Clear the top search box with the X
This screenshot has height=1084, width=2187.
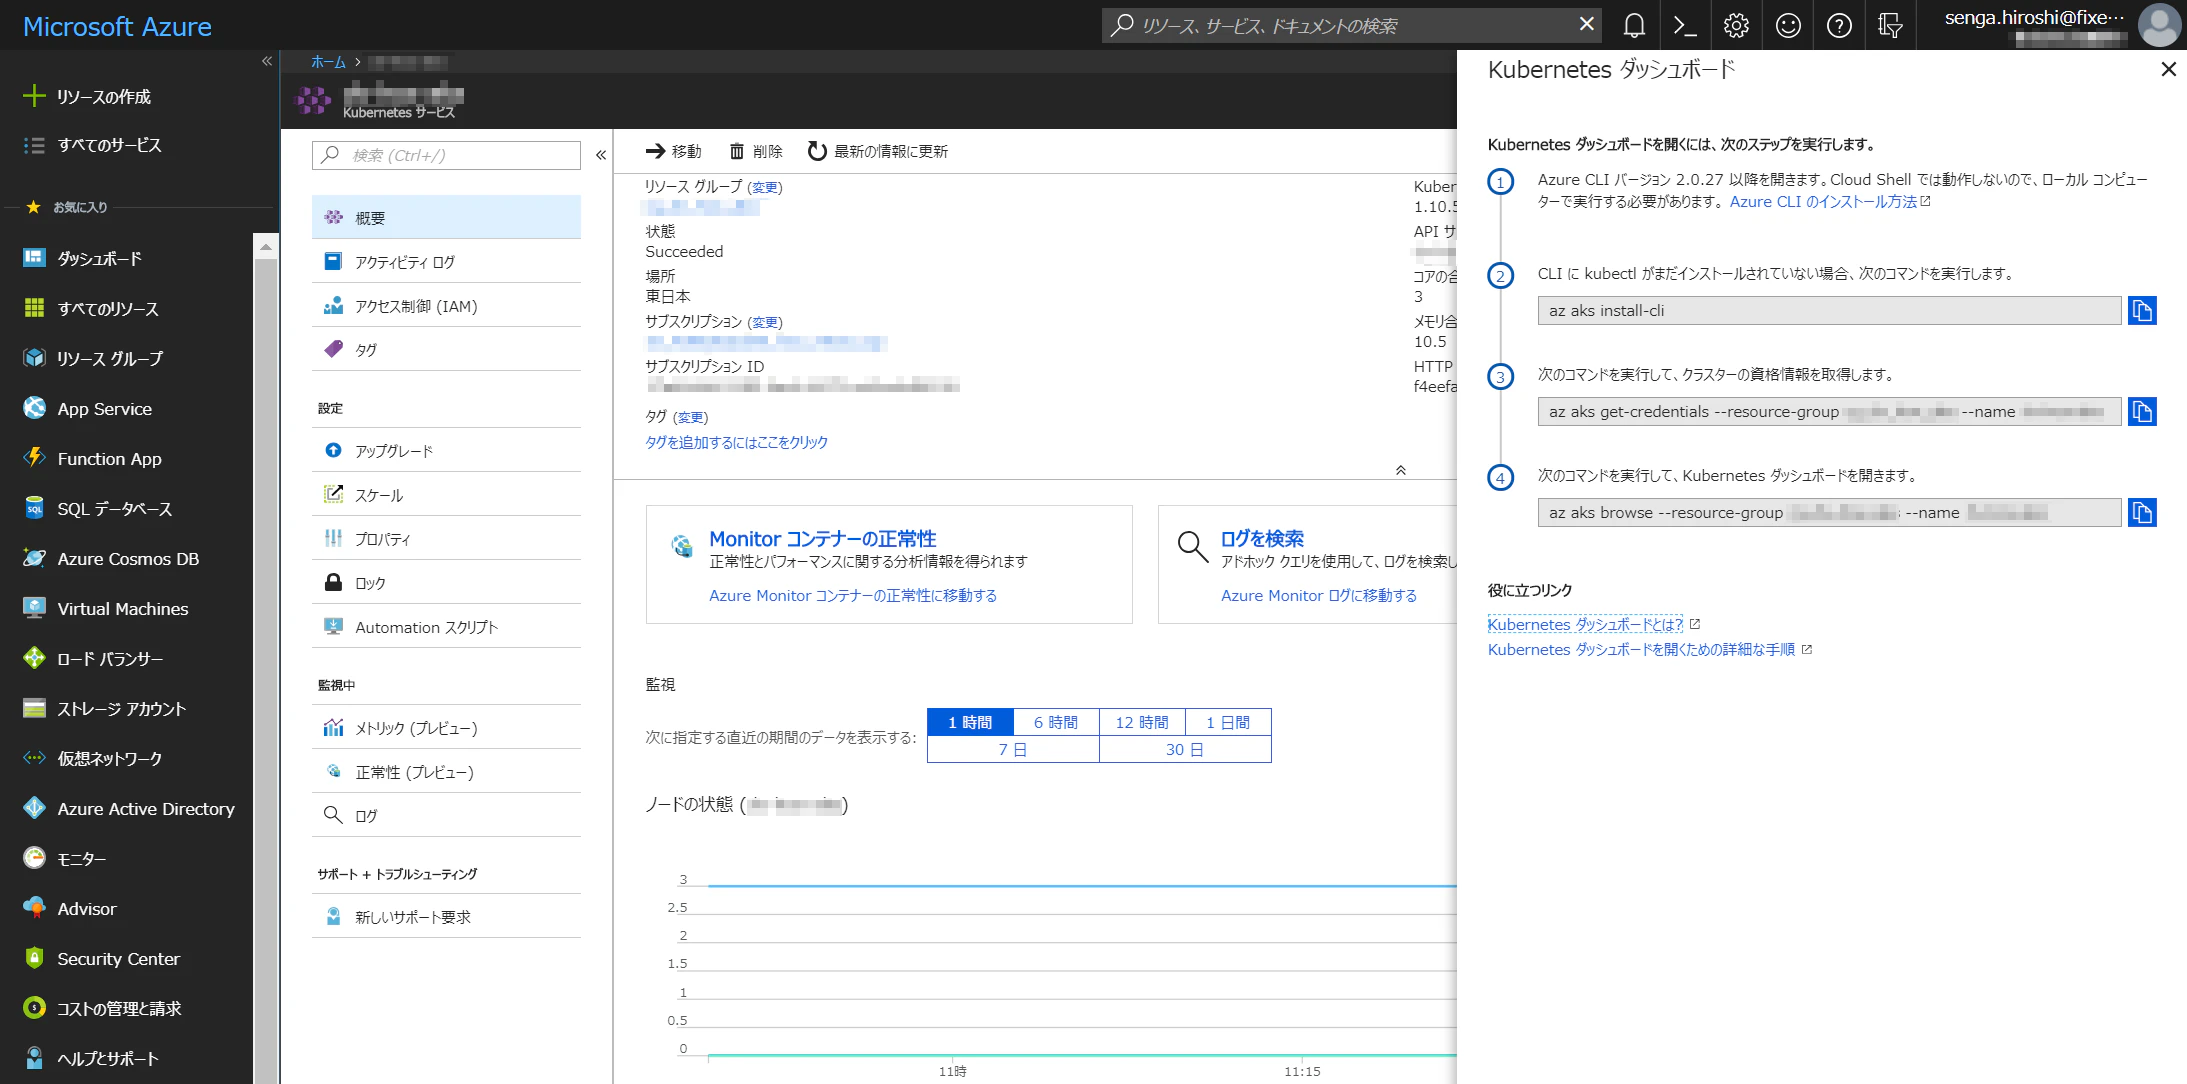pos(1587,24)
